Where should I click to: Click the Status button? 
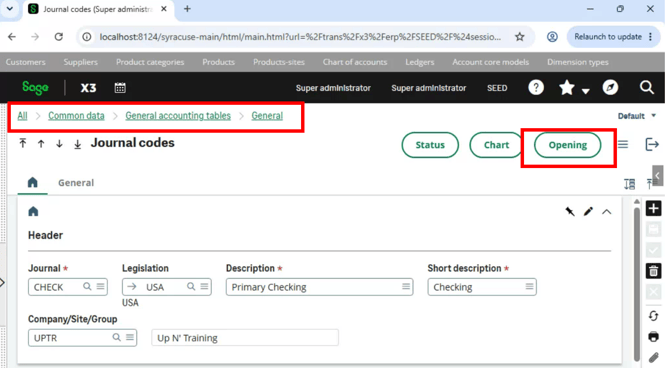(430, 145)
